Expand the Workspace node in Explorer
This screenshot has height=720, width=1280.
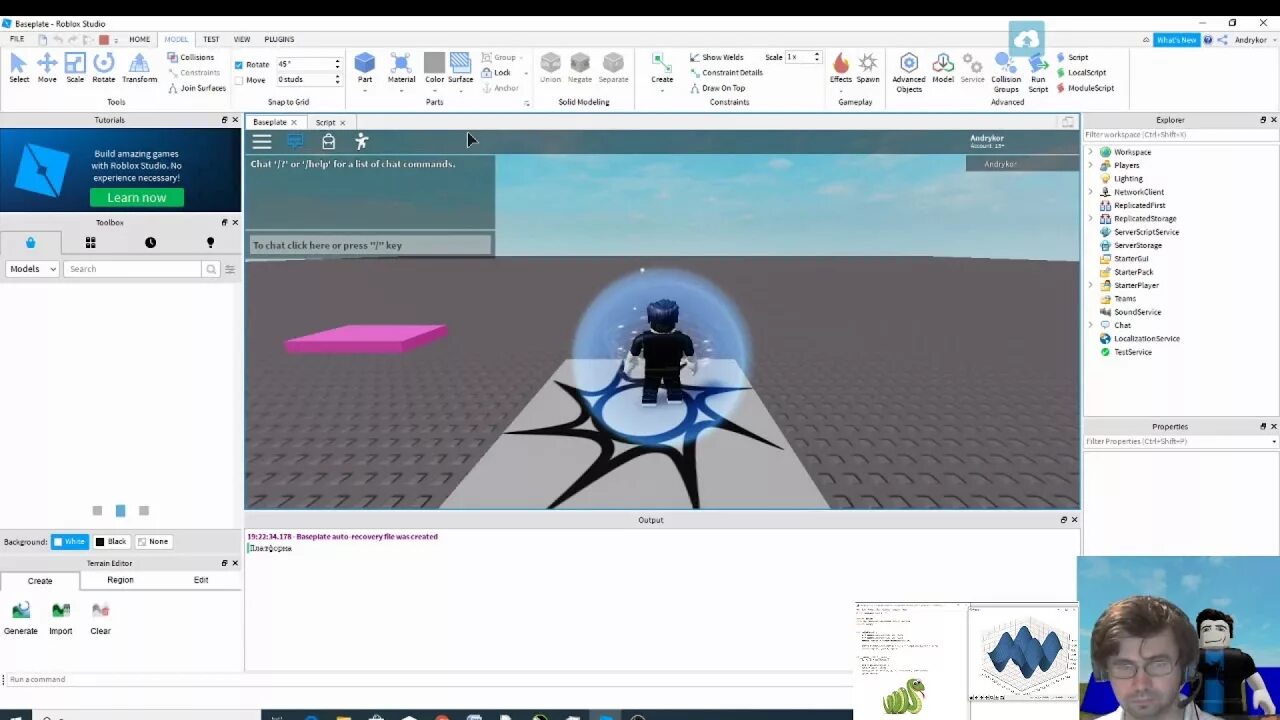(x=1091, y=152)
